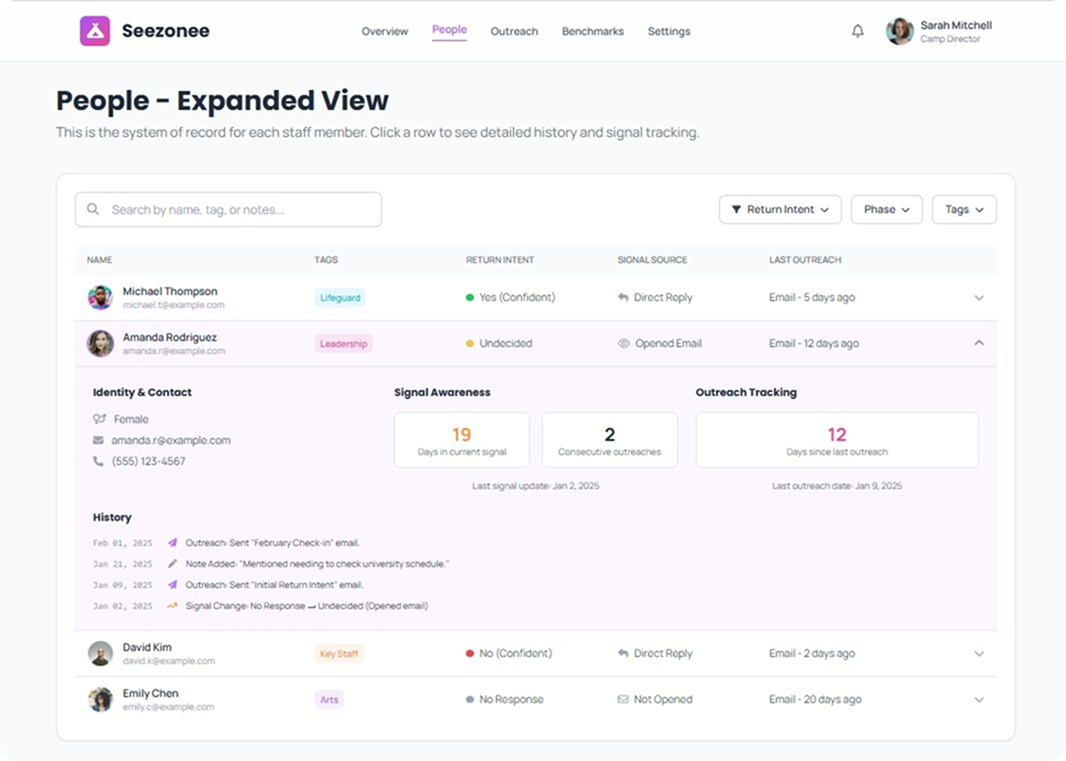Collapse Amanda Rodriguez's expanded row

point(979,343)
